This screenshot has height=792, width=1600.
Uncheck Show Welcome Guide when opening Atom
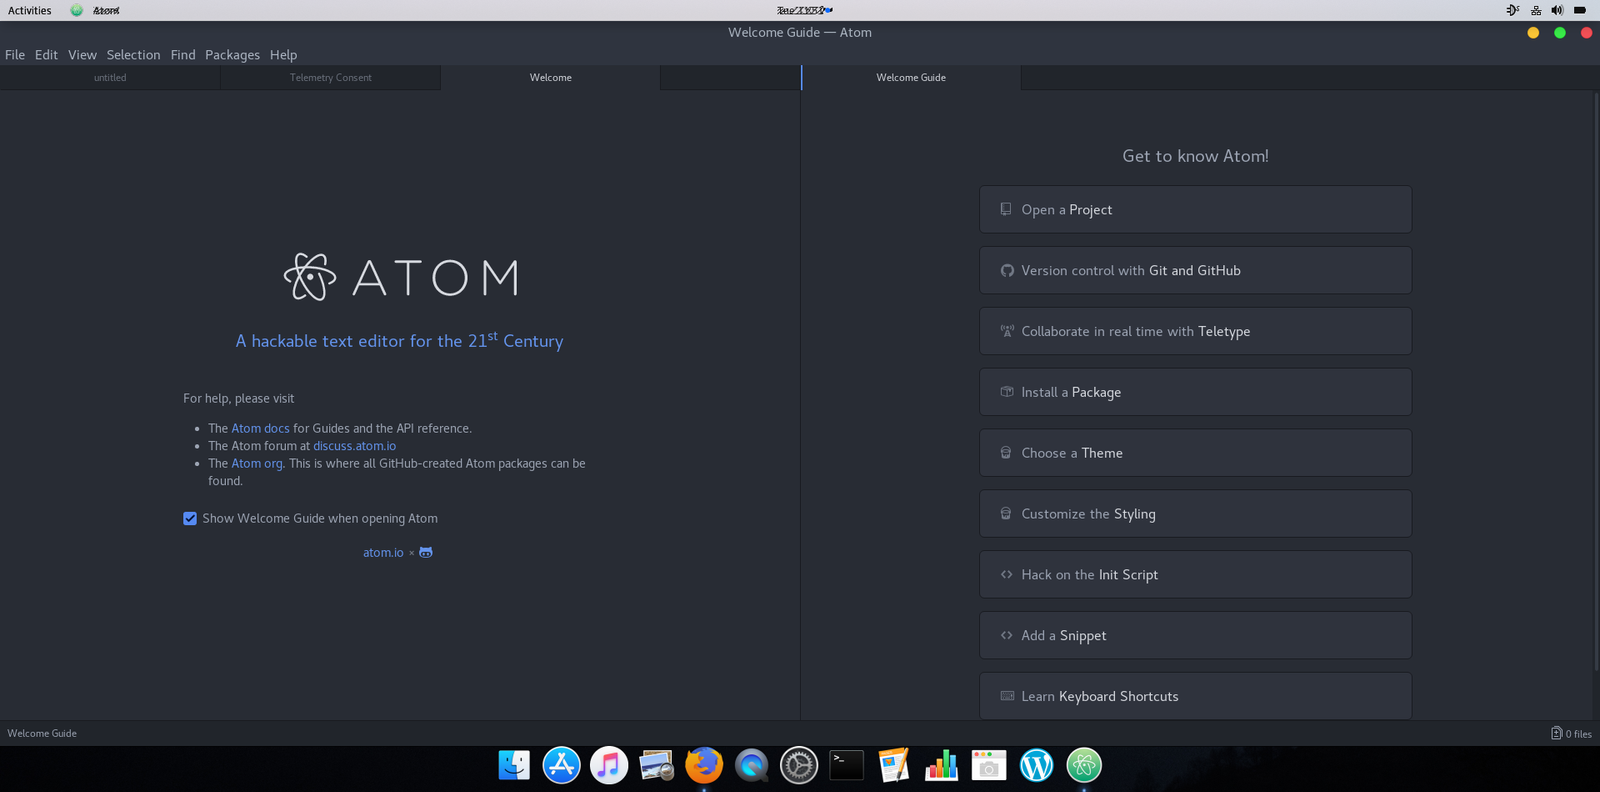click(x=190, y=518)
